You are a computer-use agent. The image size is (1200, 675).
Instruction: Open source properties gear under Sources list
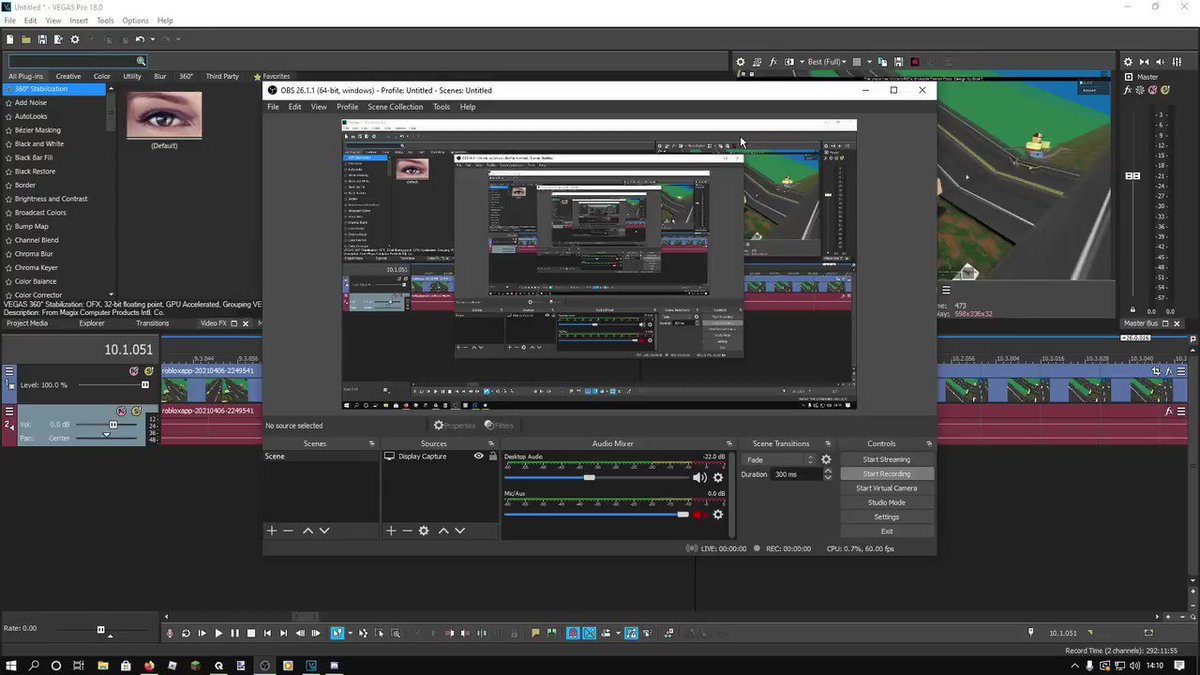click(x=424, y=531)
